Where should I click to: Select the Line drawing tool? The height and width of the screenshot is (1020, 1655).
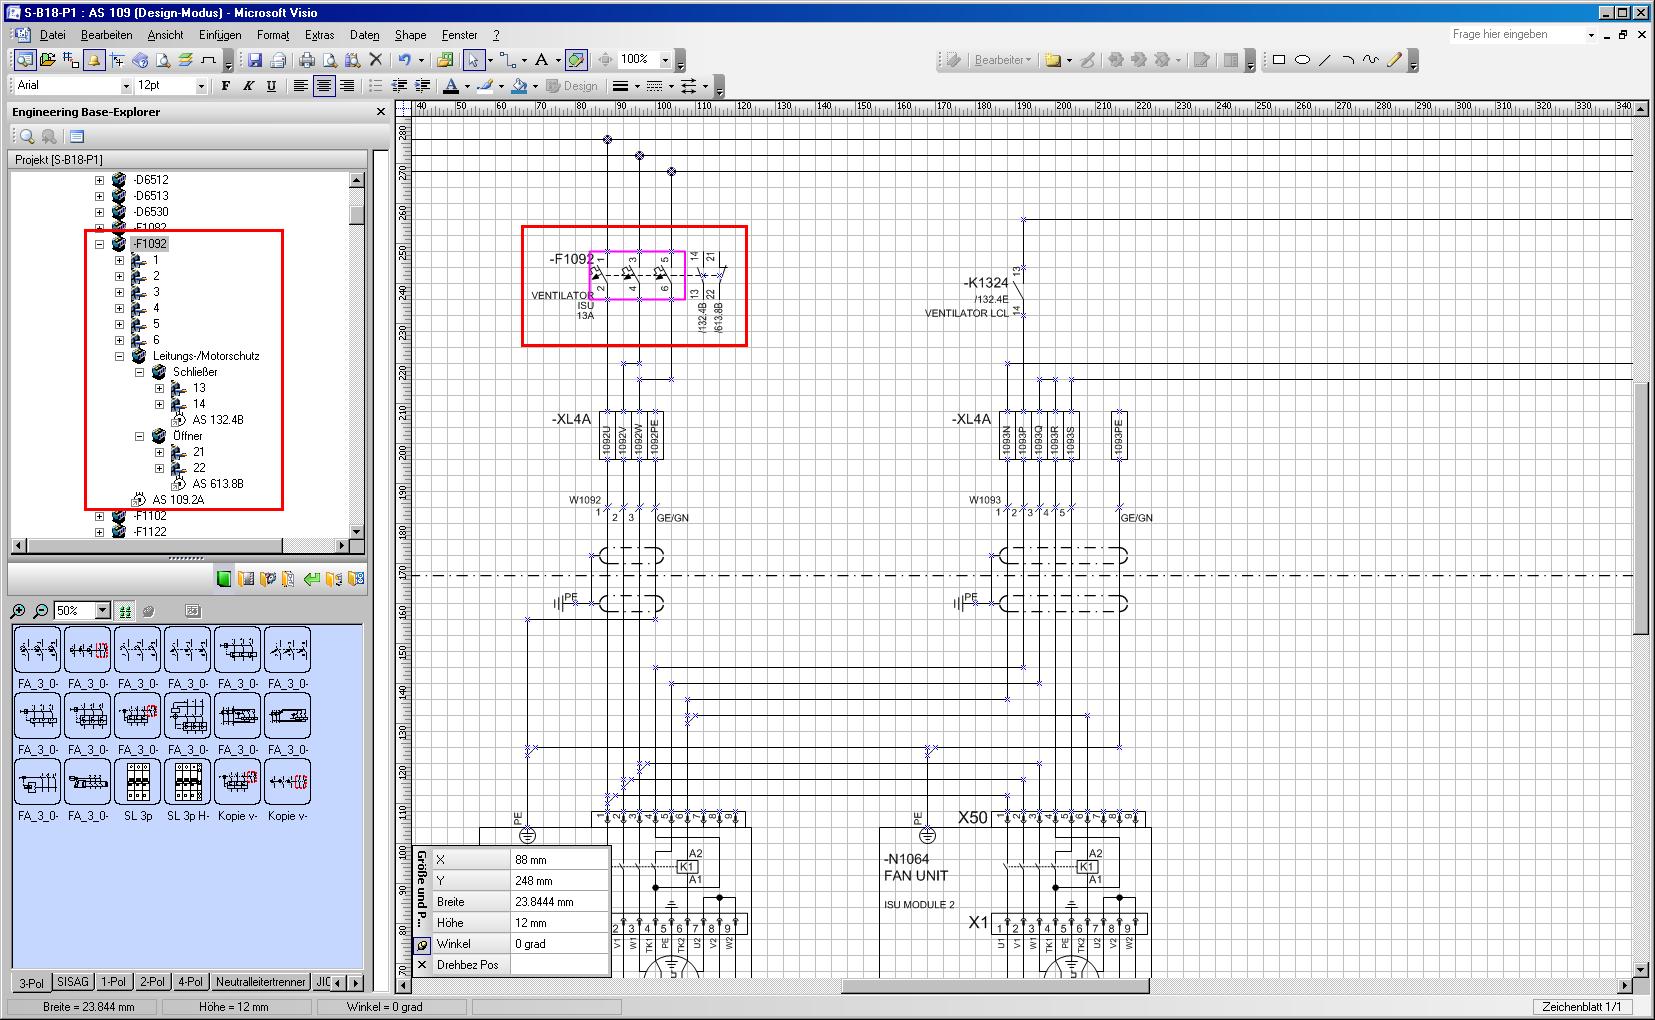(1325, 60)
